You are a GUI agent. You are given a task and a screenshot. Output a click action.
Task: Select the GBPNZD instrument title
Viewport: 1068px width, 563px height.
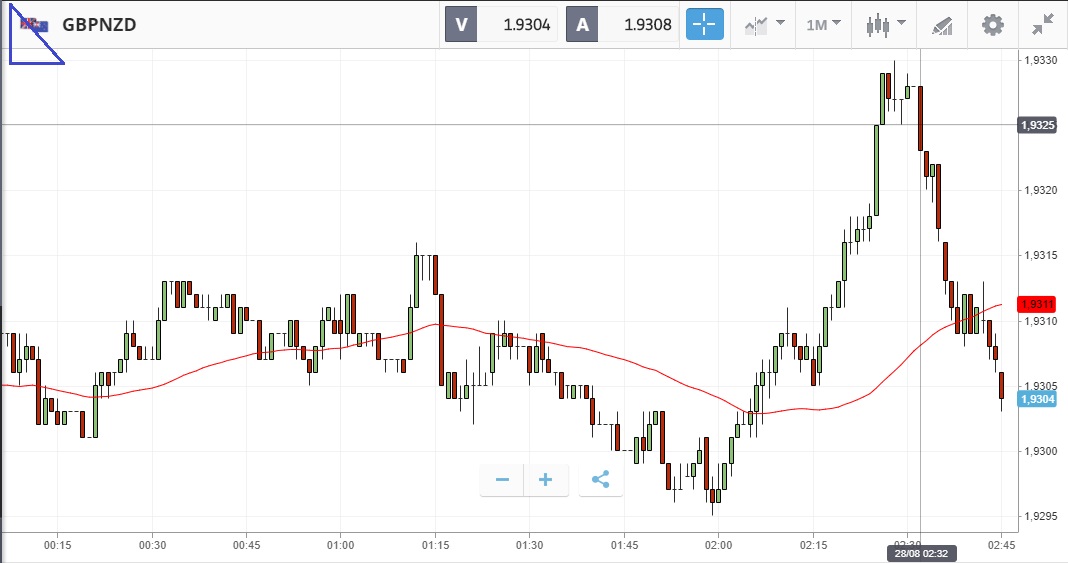click(x=99, y=25)
